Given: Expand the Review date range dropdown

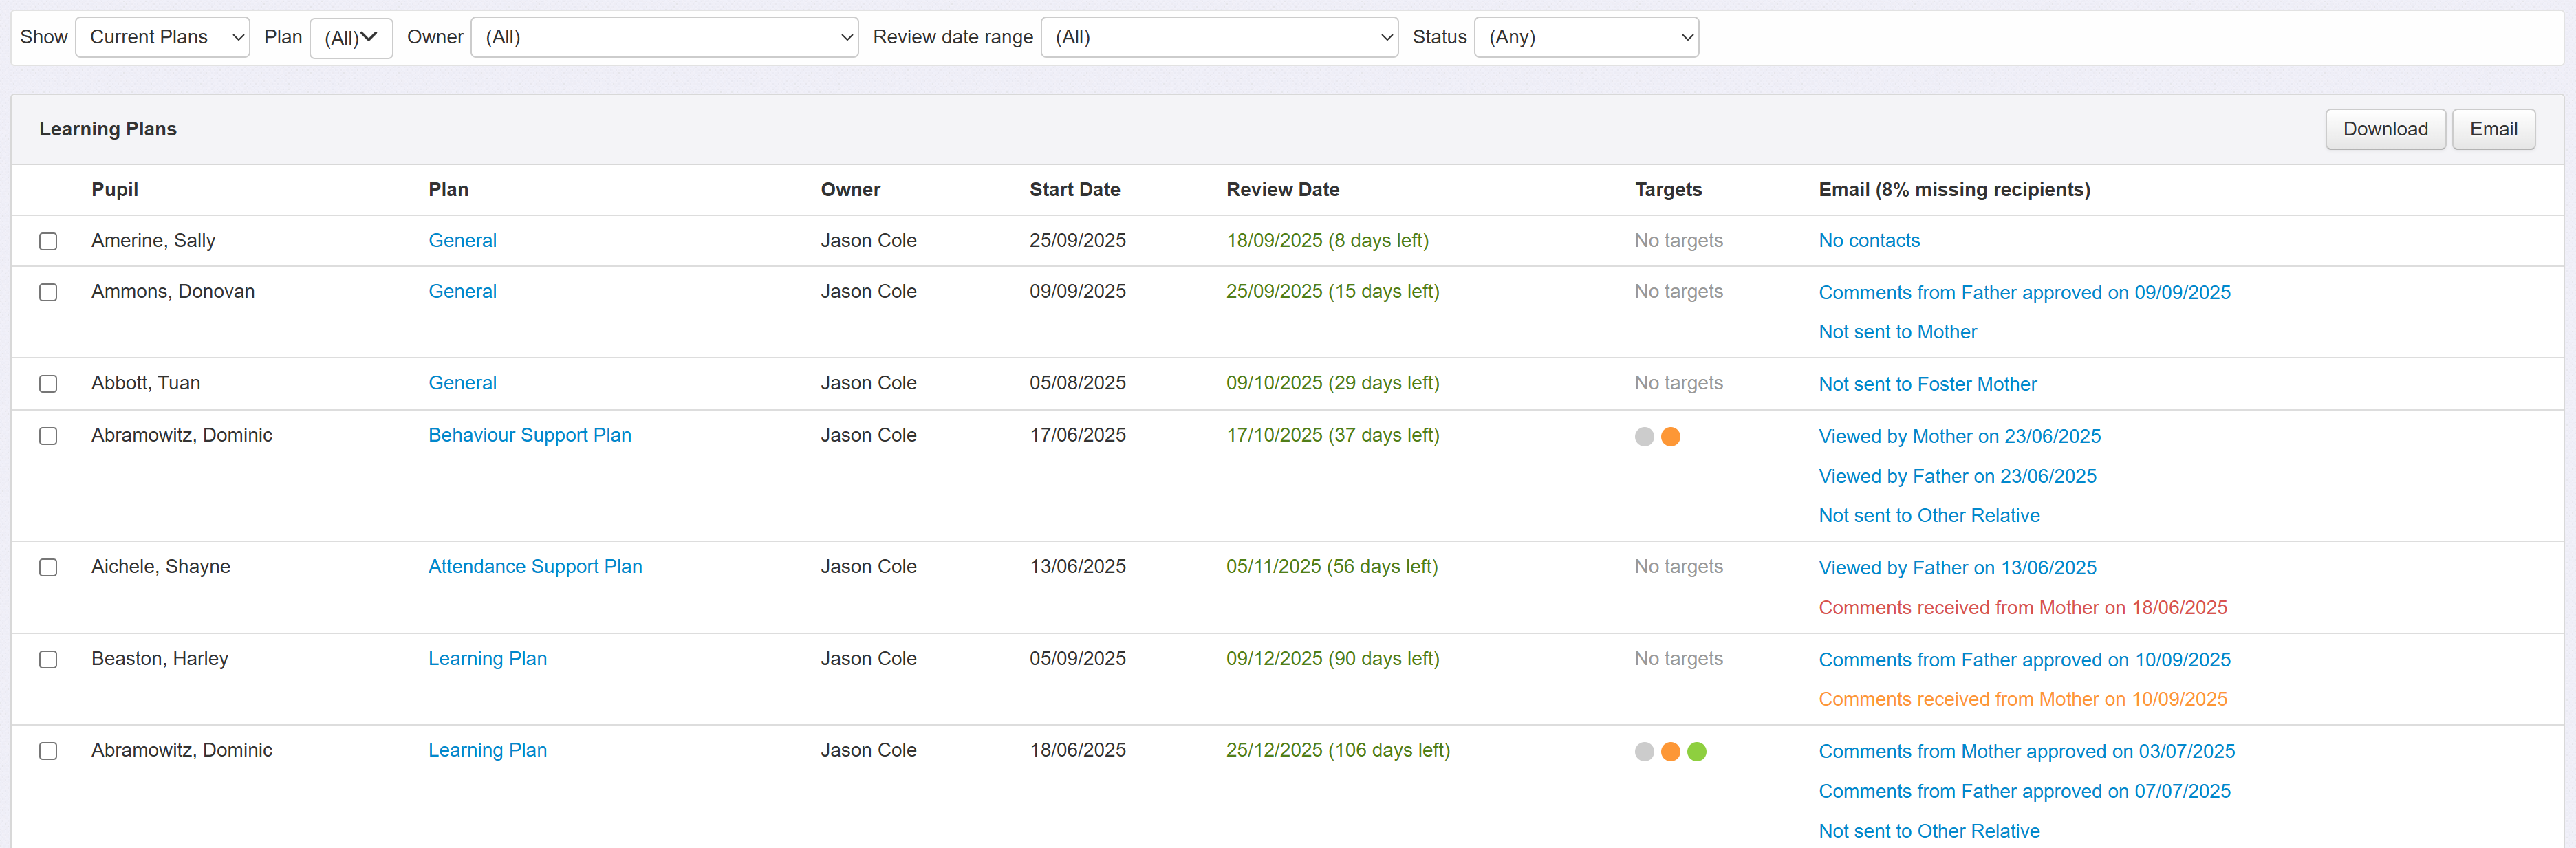Looking at the screenshot, I should 1219,37.
